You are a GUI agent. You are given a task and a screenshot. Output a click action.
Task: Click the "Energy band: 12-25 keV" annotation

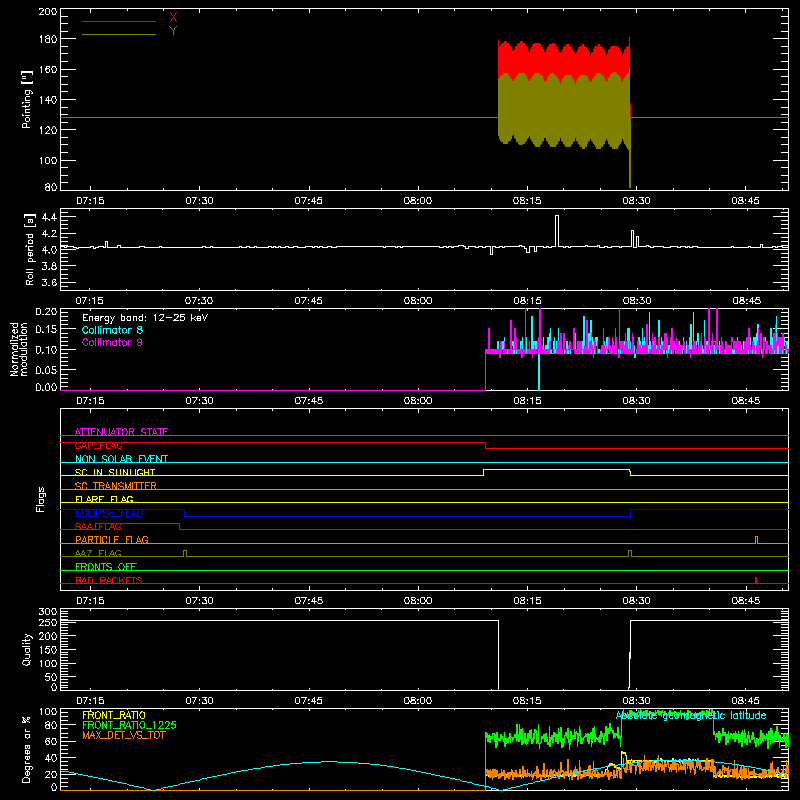145,318
